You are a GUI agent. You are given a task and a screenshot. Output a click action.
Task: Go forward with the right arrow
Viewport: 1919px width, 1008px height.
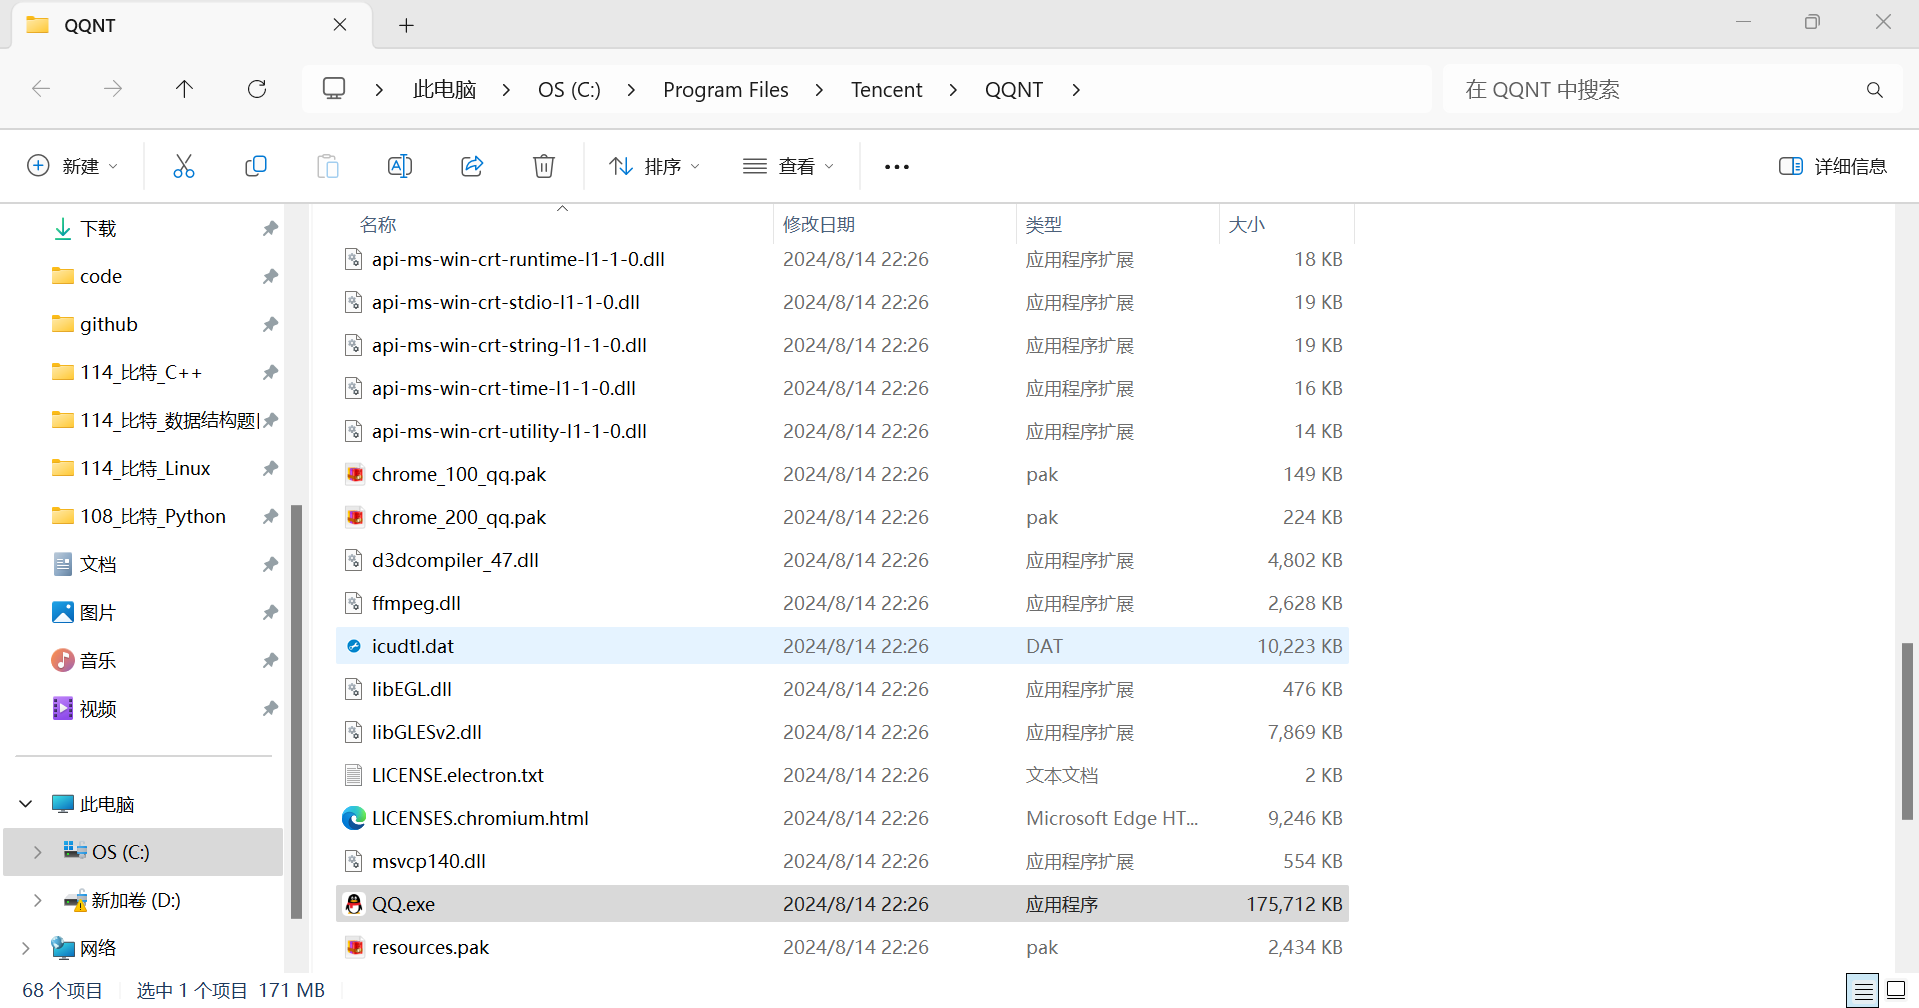[x=113, y=89]
